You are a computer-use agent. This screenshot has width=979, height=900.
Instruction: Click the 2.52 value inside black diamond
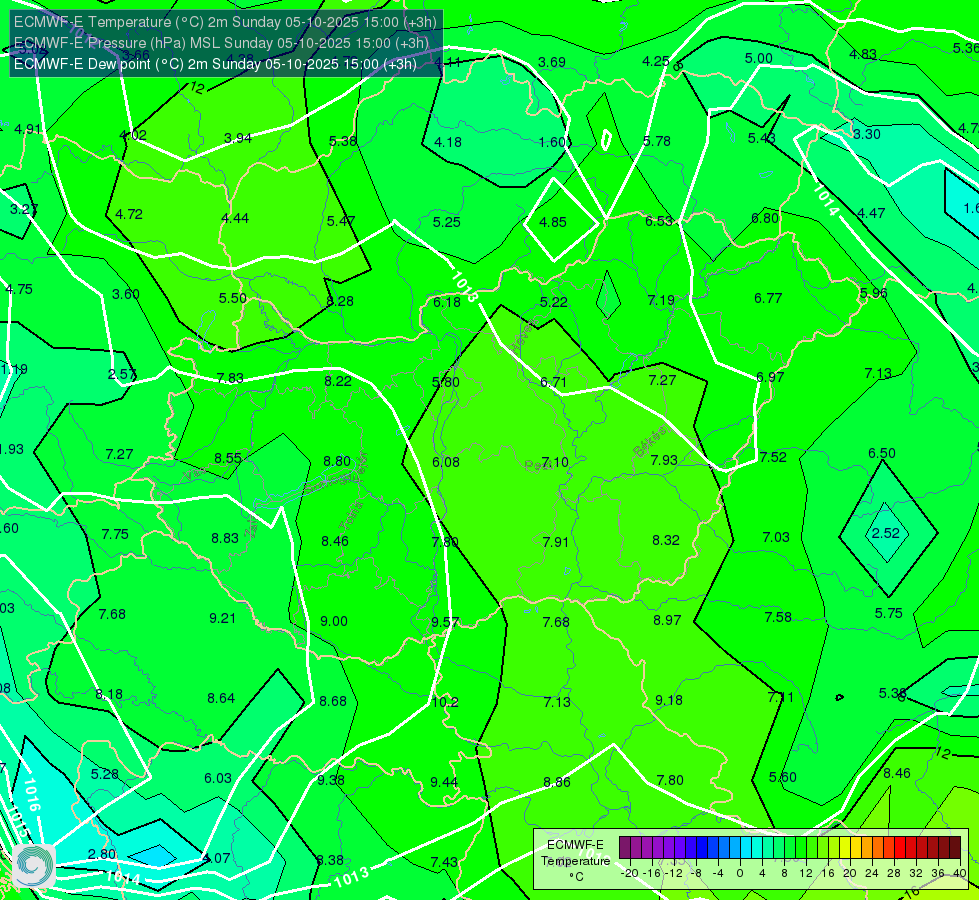[x=885, y=533]
